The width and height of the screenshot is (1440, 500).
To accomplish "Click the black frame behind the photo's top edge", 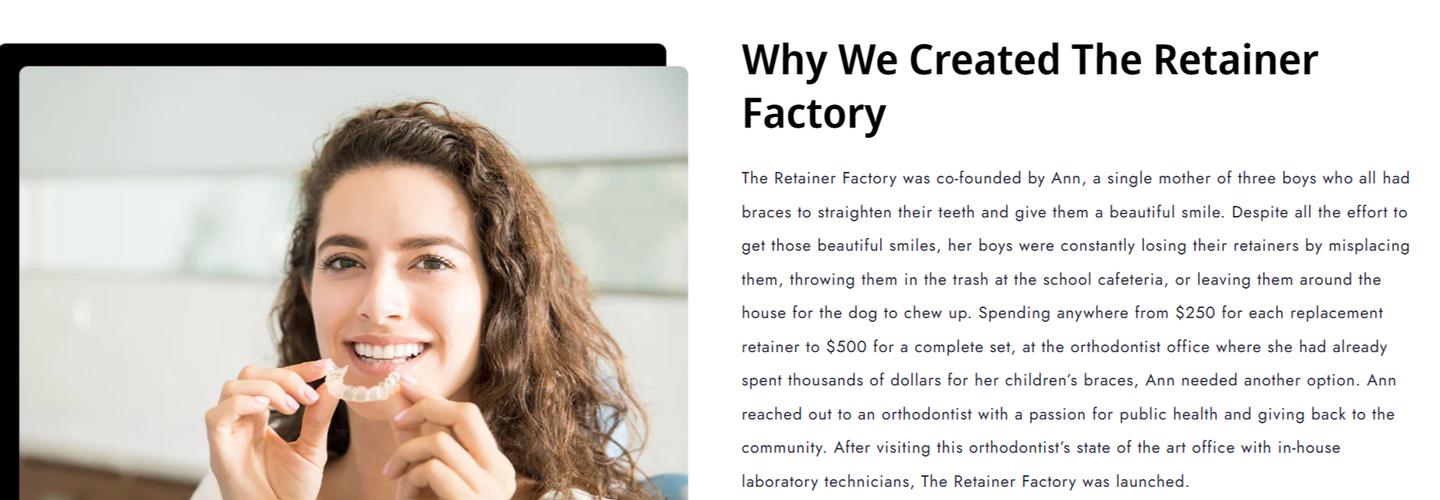I will click(340, 54).
